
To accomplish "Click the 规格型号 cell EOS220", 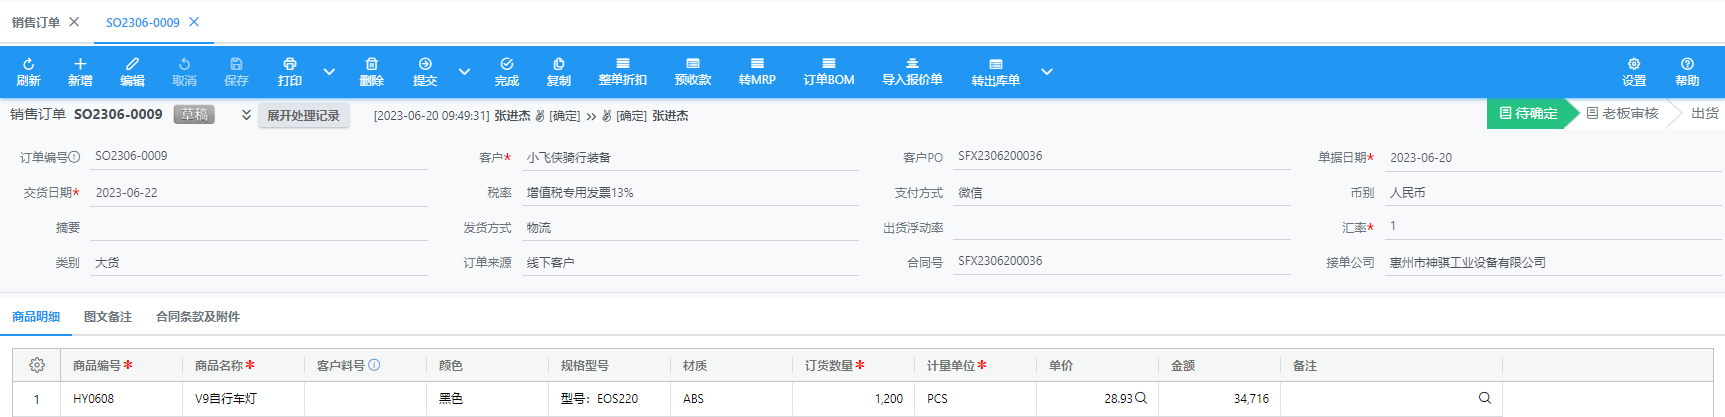I will (609, 398).
